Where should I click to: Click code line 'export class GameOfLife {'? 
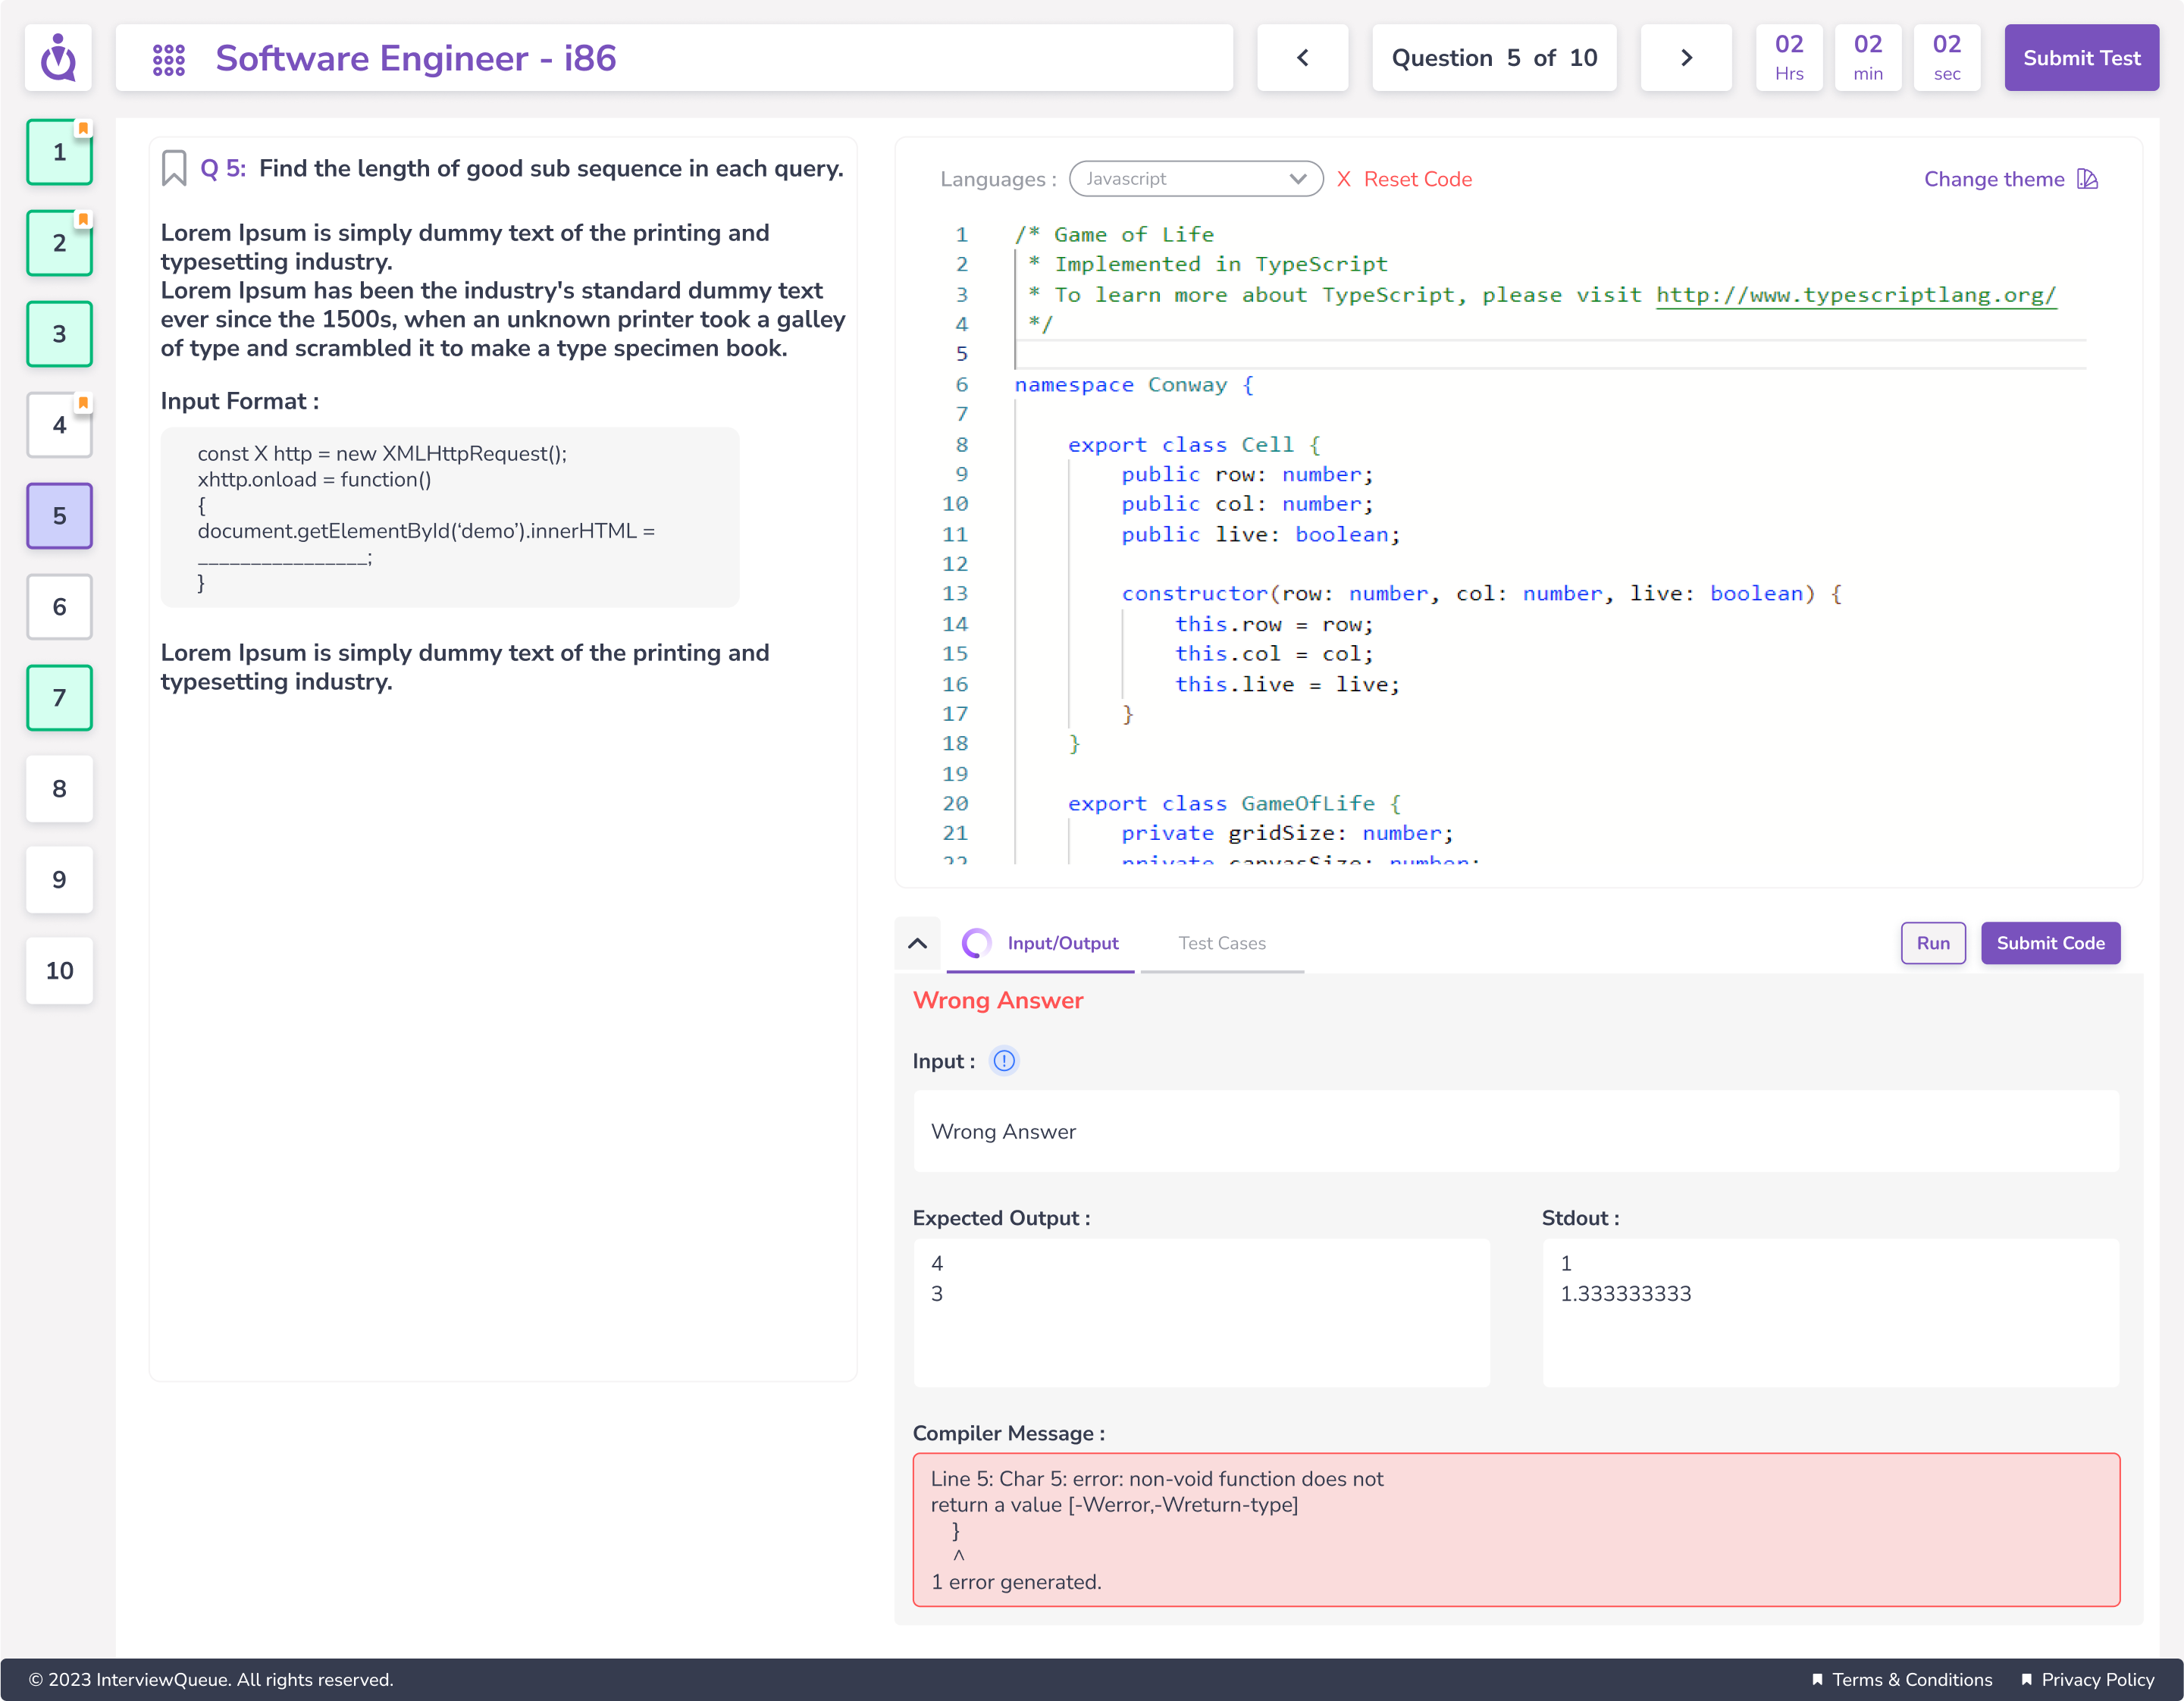click(1234, 804)
